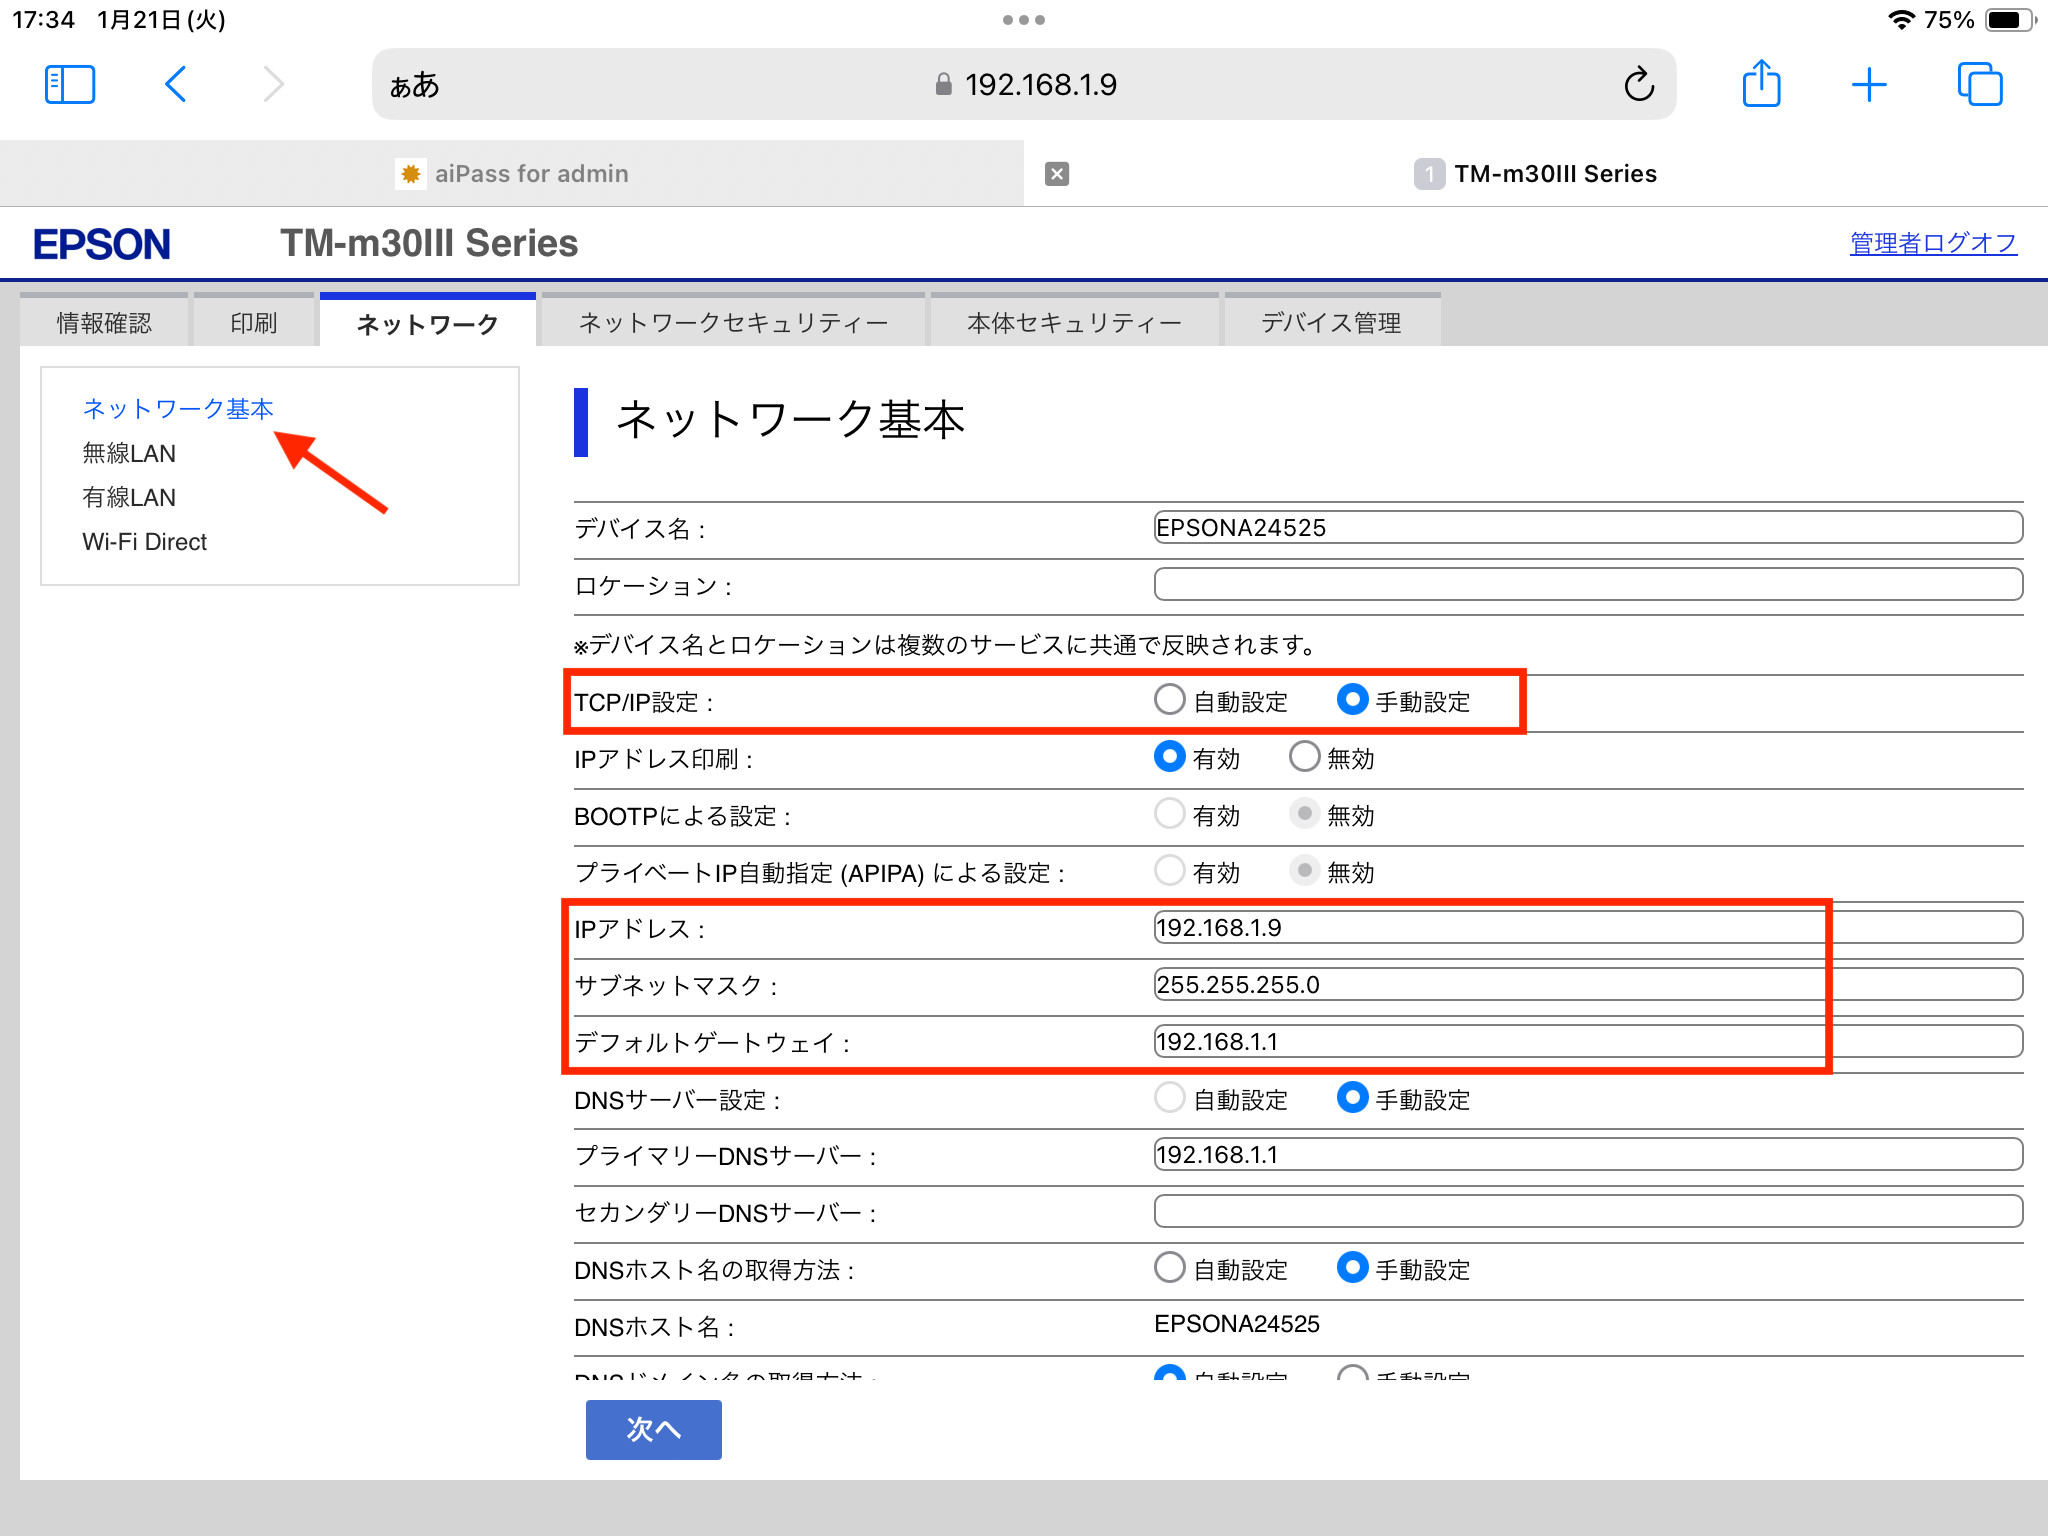This screenshot has height=1536, width=2048.
Task: Open the 情報確認 tab
Action: pyautogui.click(x=104, y=322)
